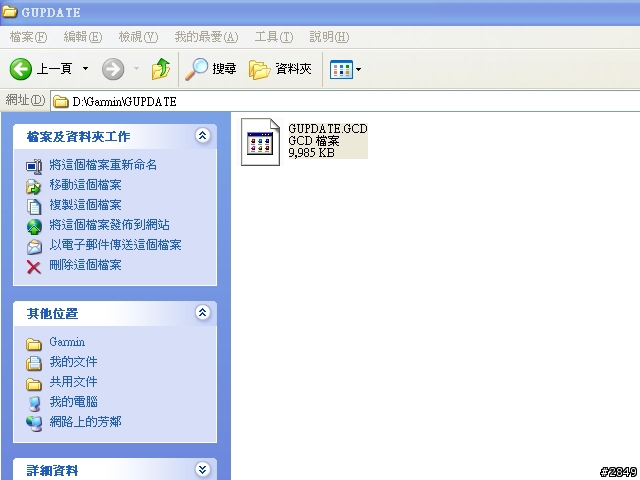
Task: Click the Up one level folder icon
Action: click(161, 69)
